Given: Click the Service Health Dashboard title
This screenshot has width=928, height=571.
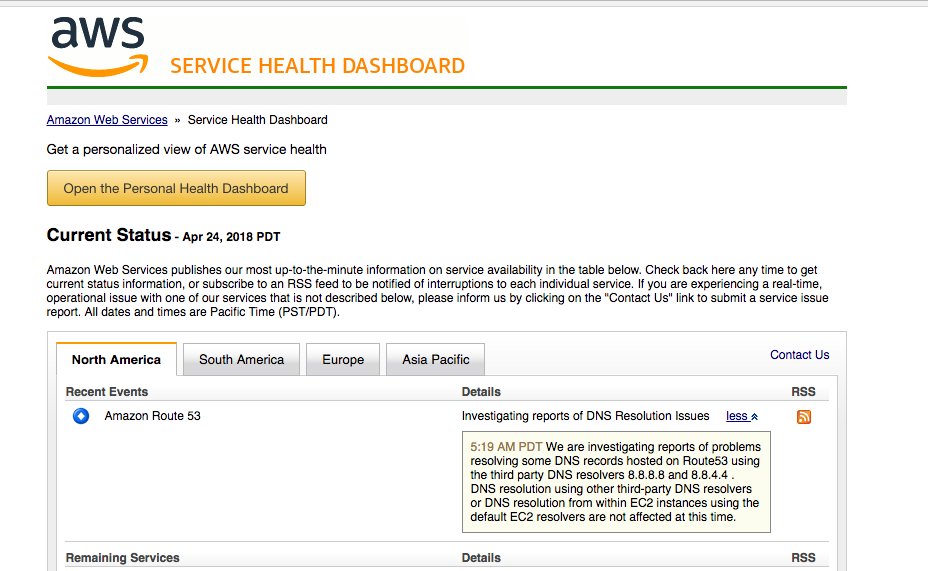Looking at the screenshot, I should pyautogui.click(x=317, y=66).
